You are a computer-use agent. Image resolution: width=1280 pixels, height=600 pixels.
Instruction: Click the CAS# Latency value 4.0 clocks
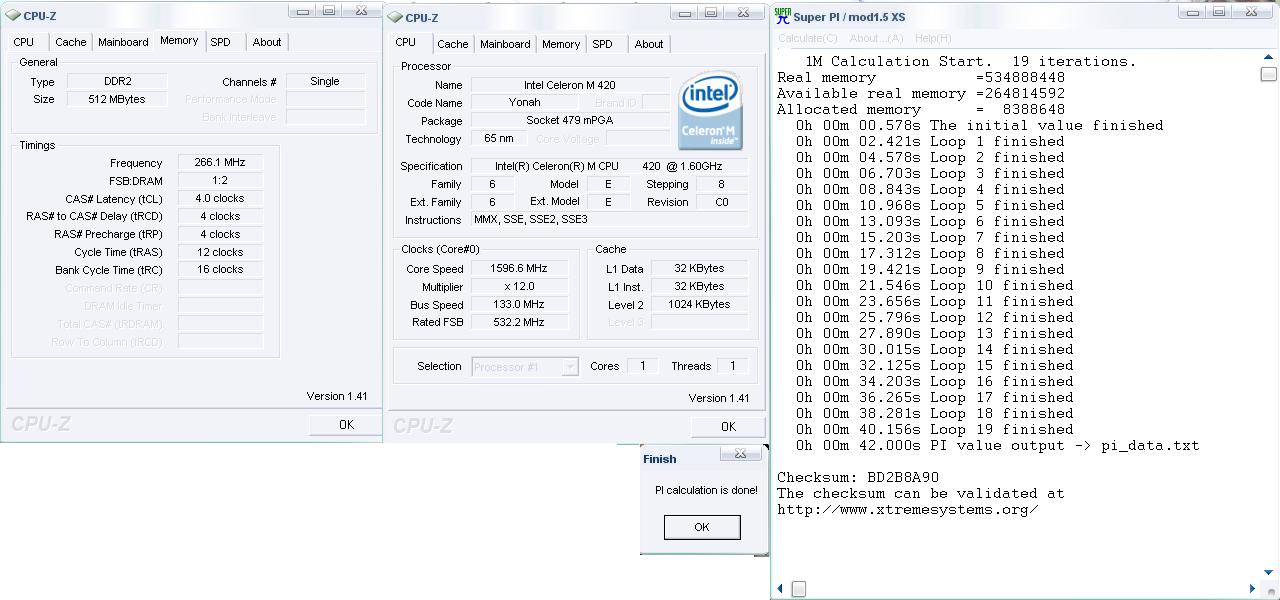pyautogui.click(x=221, y=198)
